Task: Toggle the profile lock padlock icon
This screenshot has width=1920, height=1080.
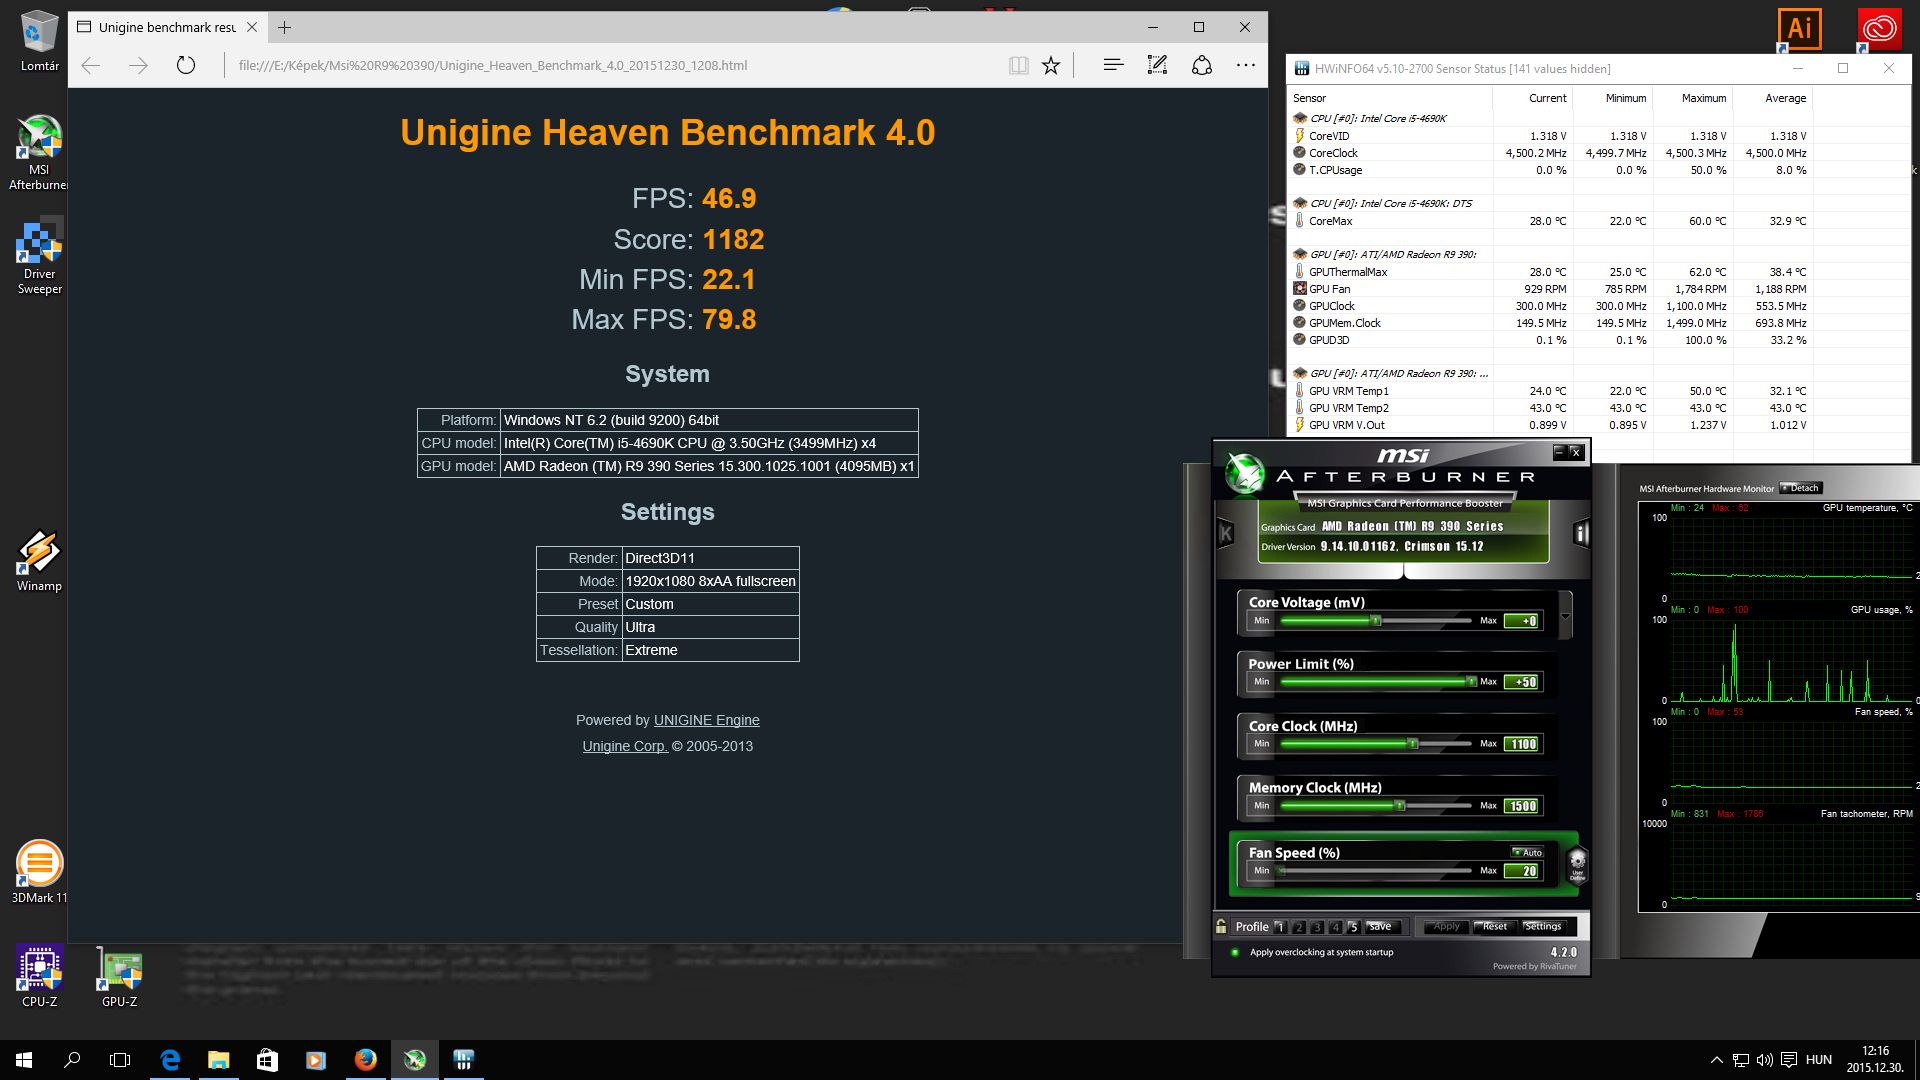Action: 1221,926
